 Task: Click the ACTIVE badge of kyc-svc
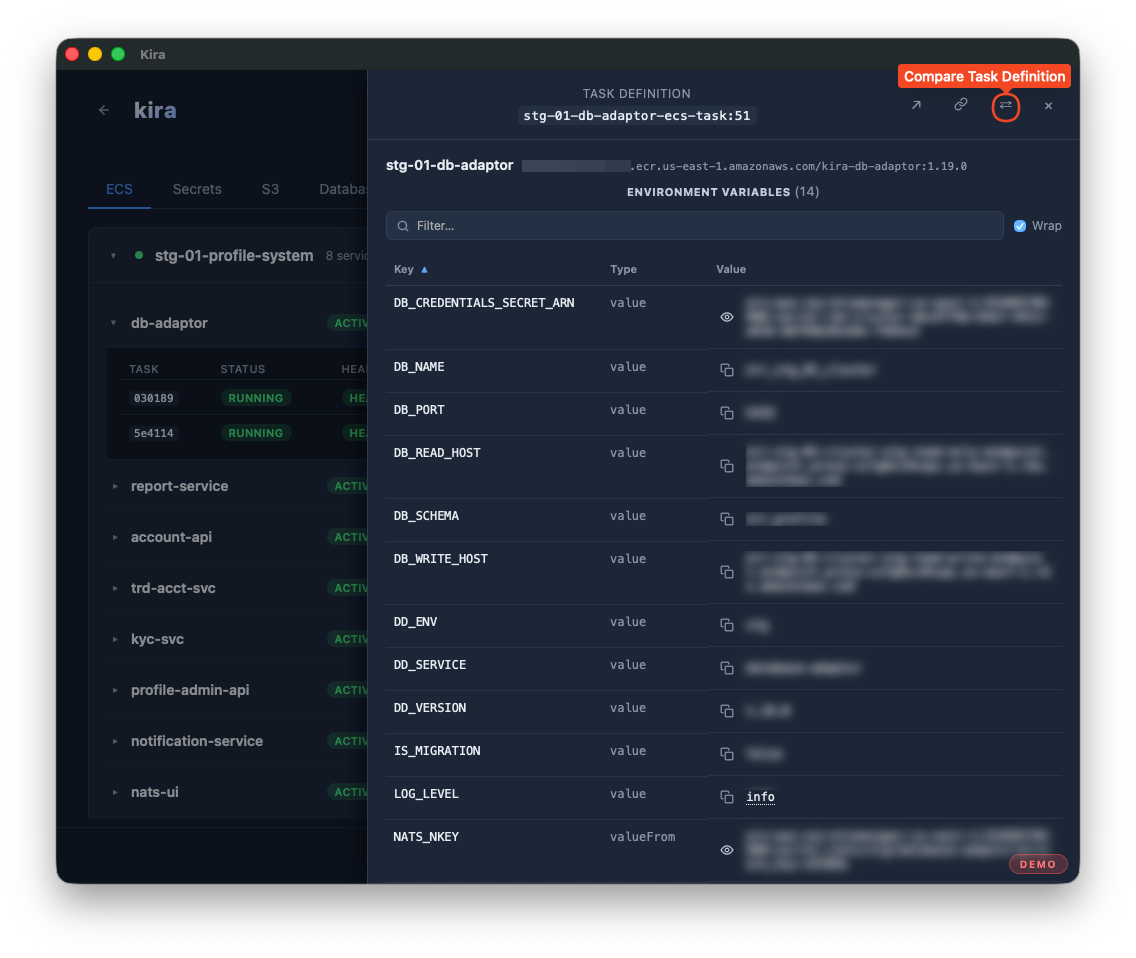coord(350,639)
